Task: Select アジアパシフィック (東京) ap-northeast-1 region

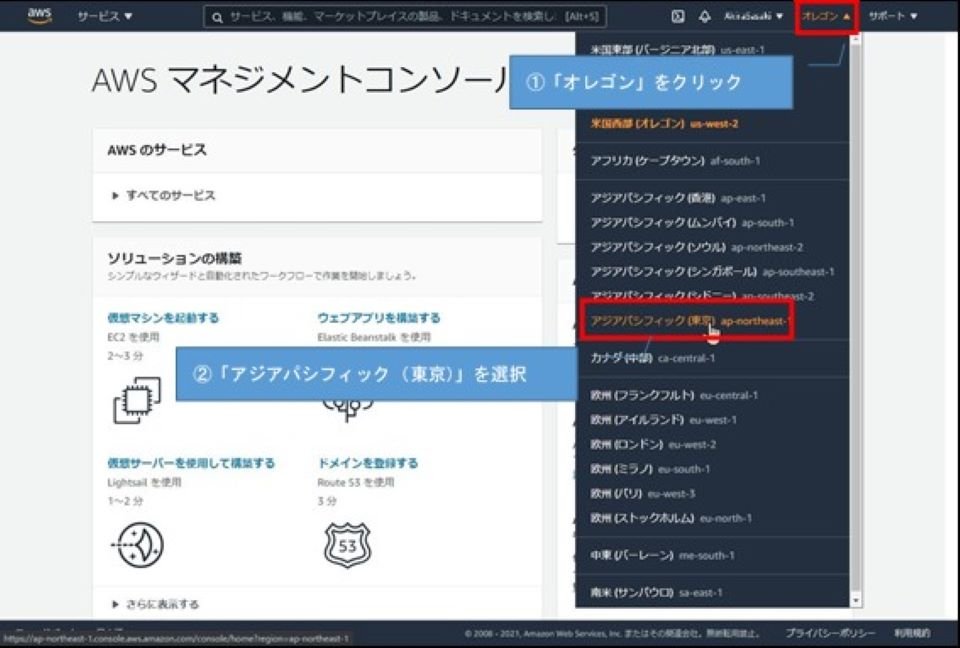Action: pyautogui.click(x=689, y=320)
